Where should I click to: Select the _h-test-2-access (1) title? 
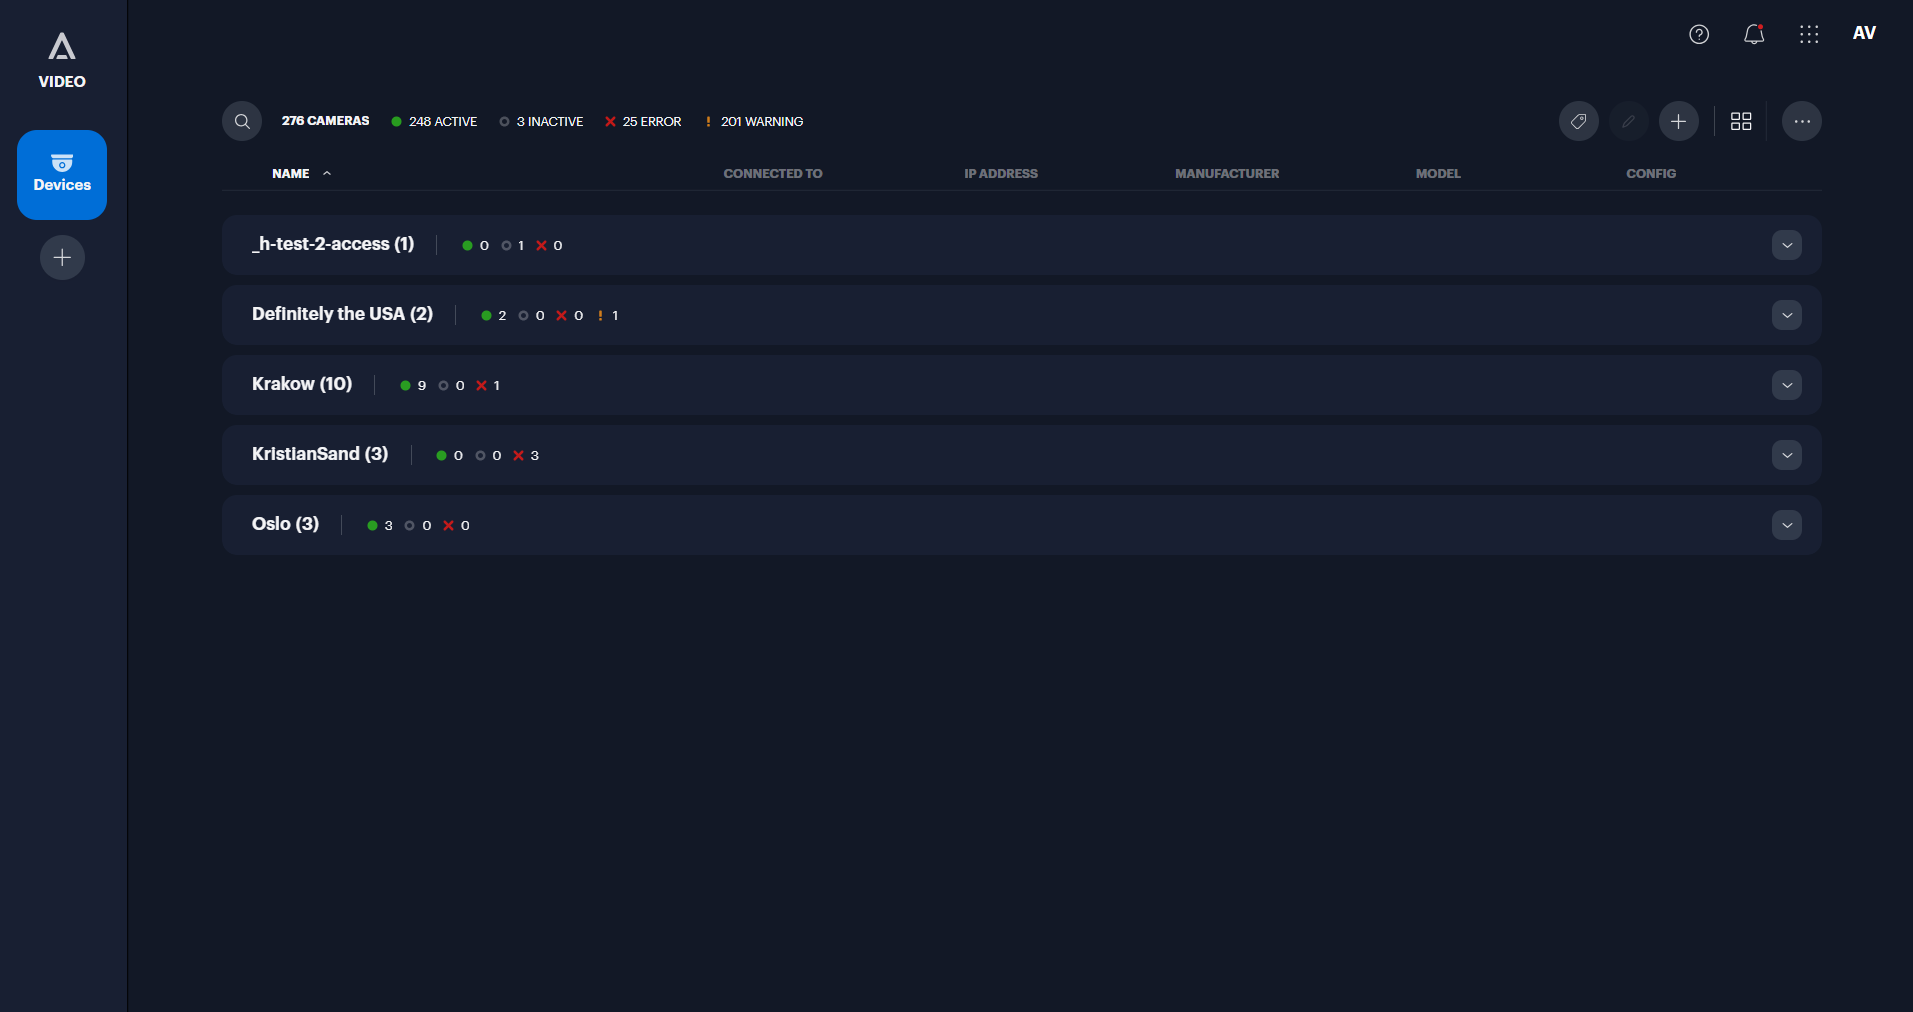333,244
